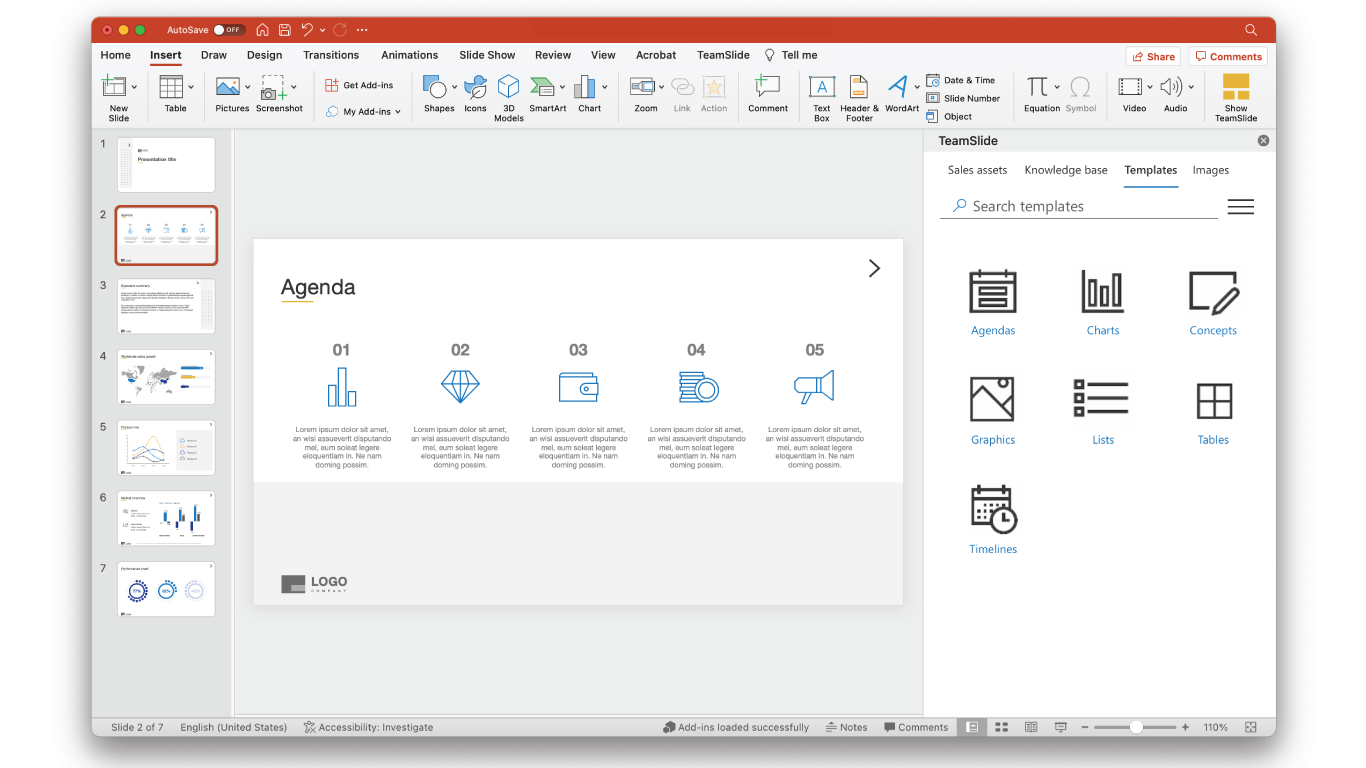The height and width of the screenshot is (768, 1366).
Task: Switch to Reading view in status bar
Action: point(1031,727)
